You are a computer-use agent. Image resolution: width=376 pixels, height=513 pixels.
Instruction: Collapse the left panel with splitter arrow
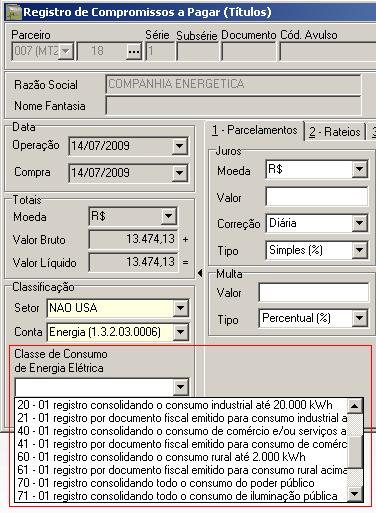click(200, 273)
